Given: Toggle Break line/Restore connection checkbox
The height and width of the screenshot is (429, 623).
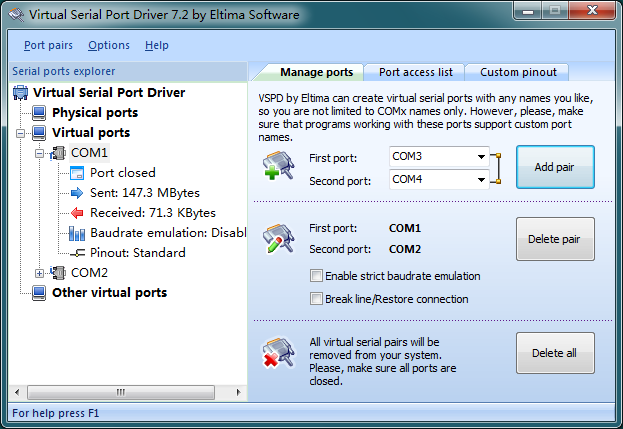Looking at the screenshot, I should click(x=316, y=299).
